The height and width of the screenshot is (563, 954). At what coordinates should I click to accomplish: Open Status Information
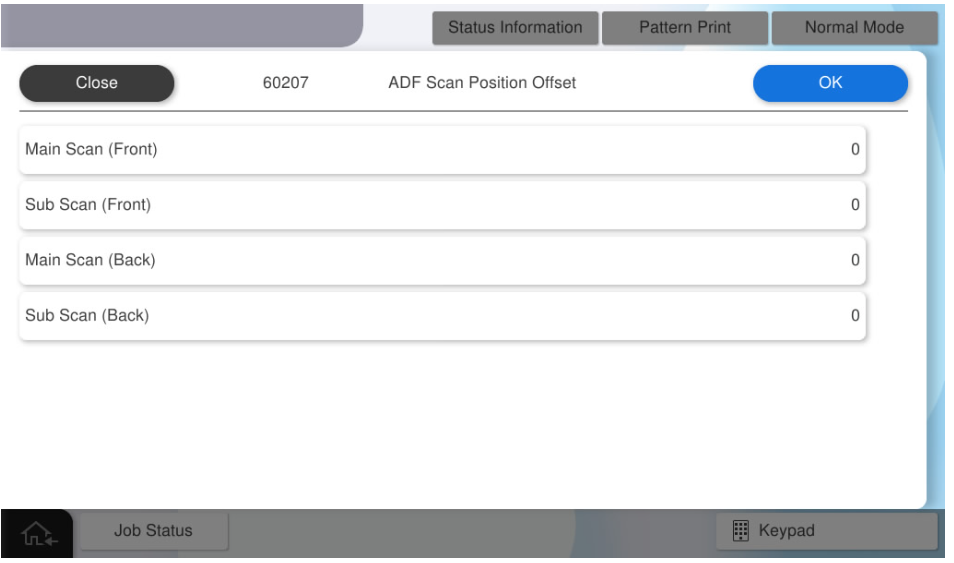[515, 28]
